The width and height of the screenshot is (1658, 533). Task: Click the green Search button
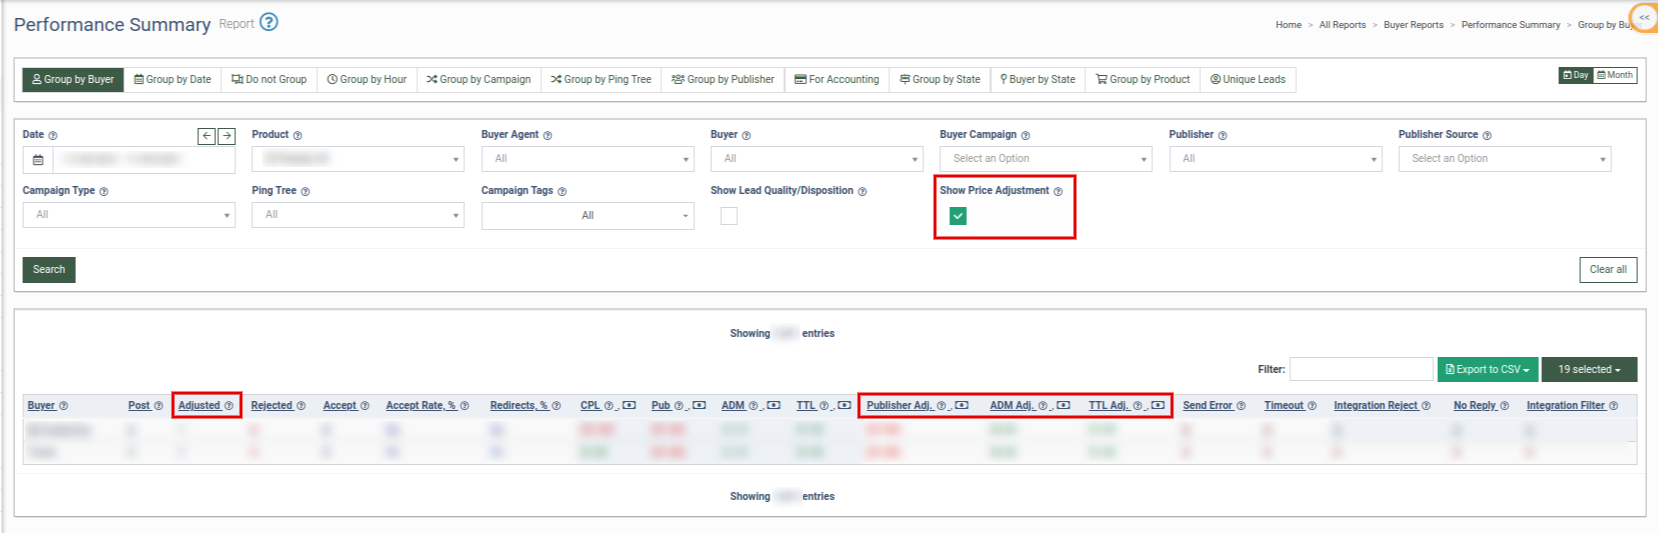pos(49,270)
